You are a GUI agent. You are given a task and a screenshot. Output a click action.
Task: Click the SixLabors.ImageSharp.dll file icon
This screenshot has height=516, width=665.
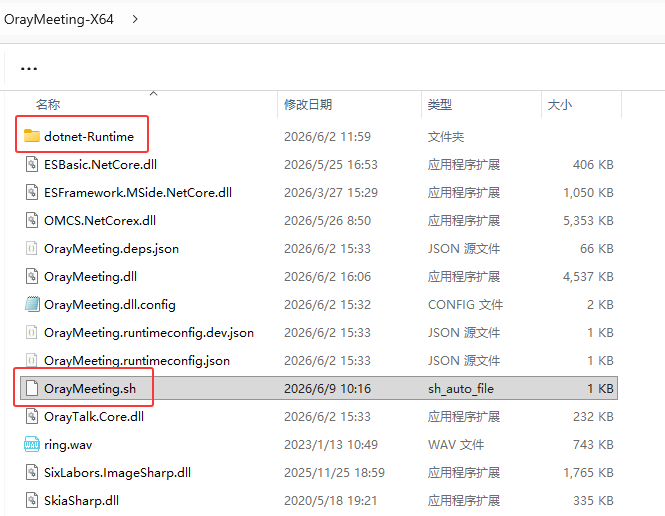click(32, 472)
